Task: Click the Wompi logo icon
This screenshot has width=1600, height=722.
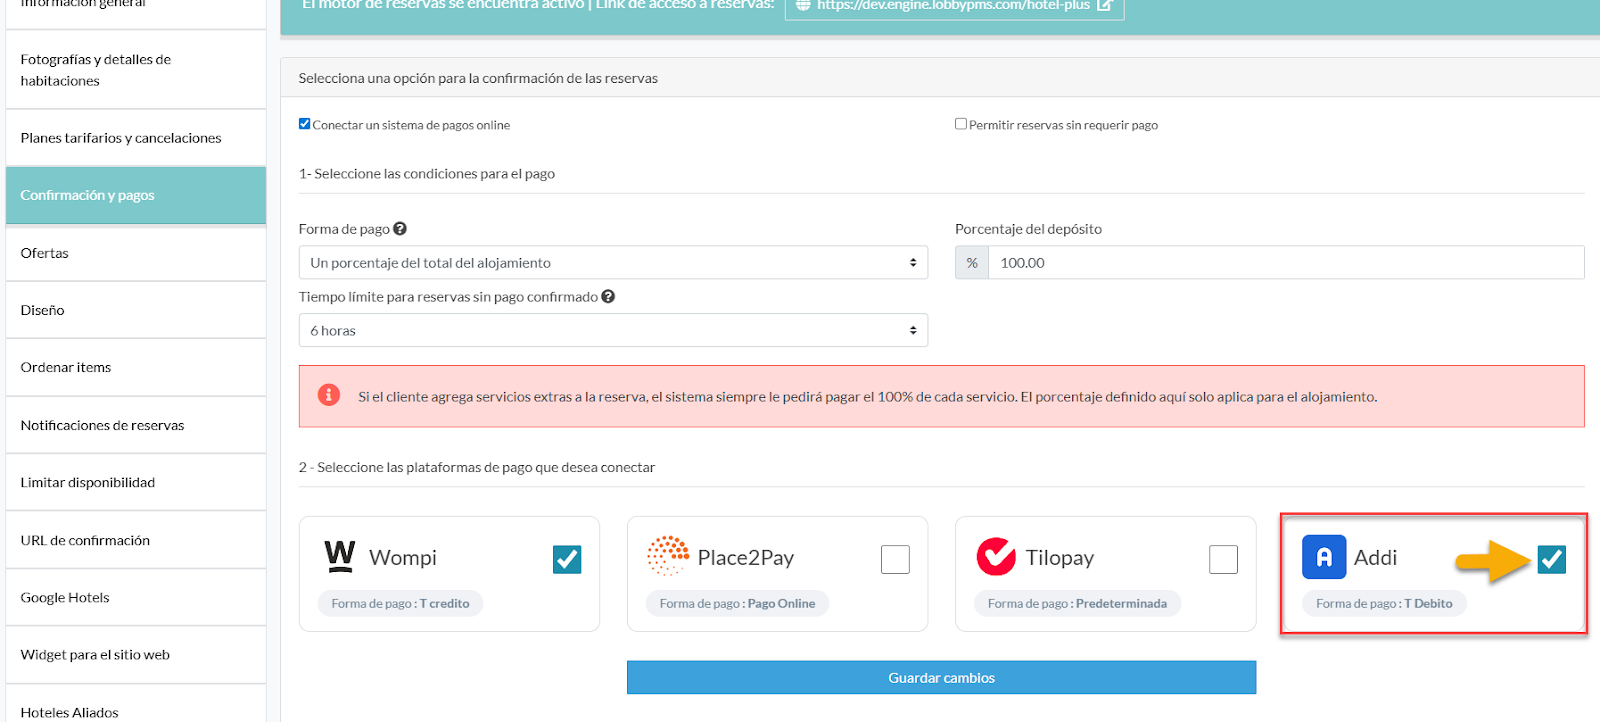Action: [340, 556]
